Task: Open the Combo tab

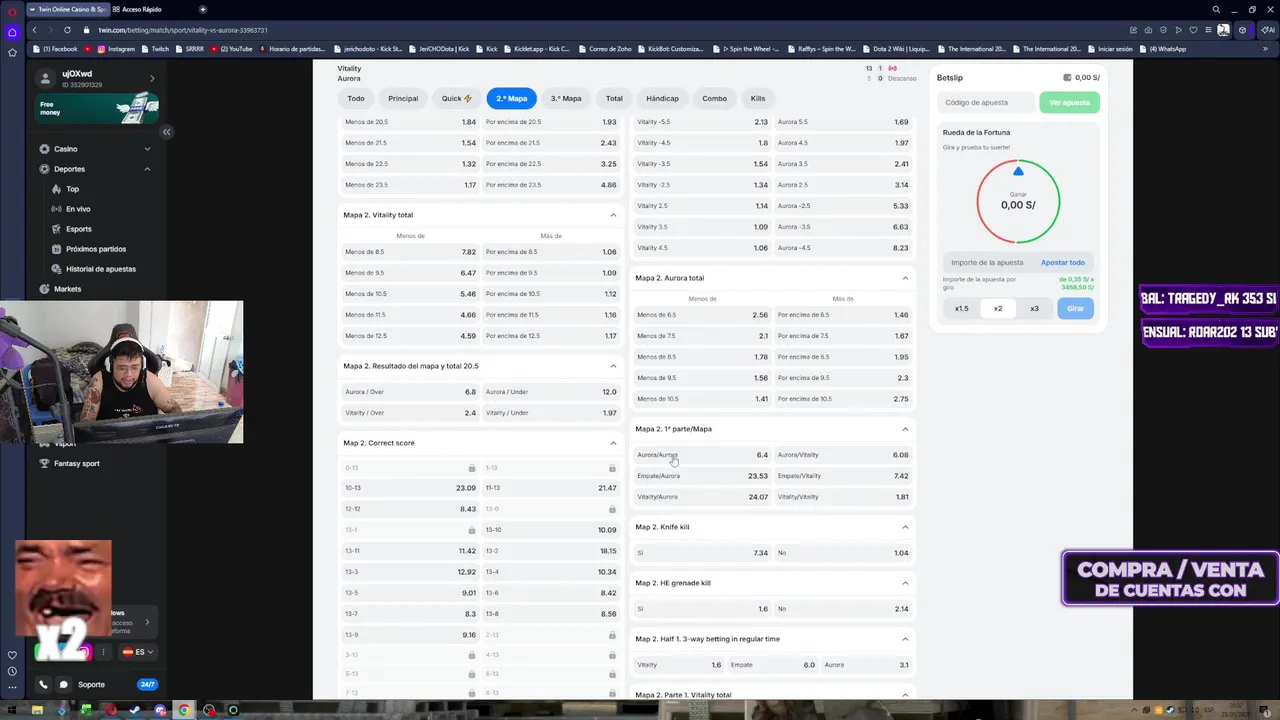Action: coord(714,98)
